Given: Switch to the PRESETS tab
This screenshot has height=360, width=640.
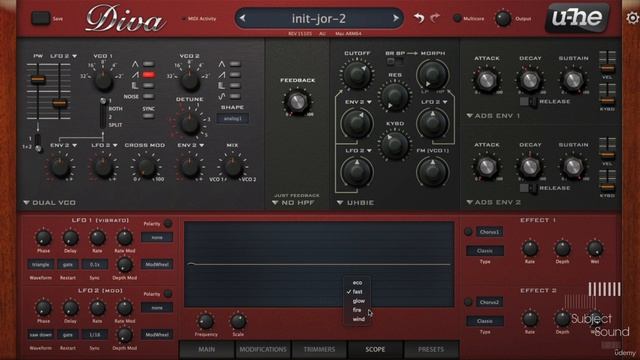Looking at the screenshot, I should 431,349.
